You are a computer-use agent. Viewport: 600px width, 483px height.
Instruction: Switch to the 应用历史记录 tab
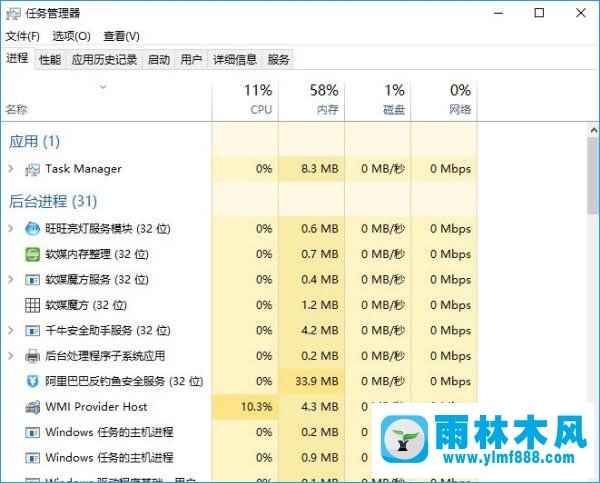coord(104,60)
